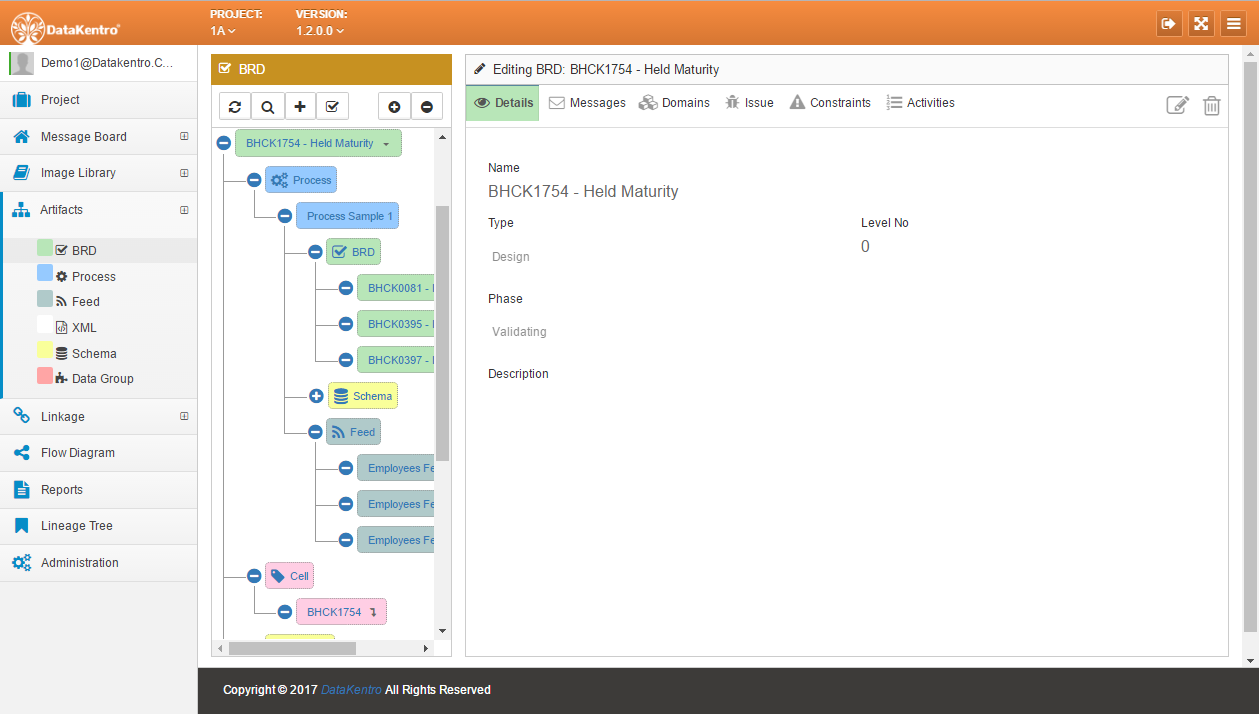Open the Project 1A dropdown

[223, 31]
